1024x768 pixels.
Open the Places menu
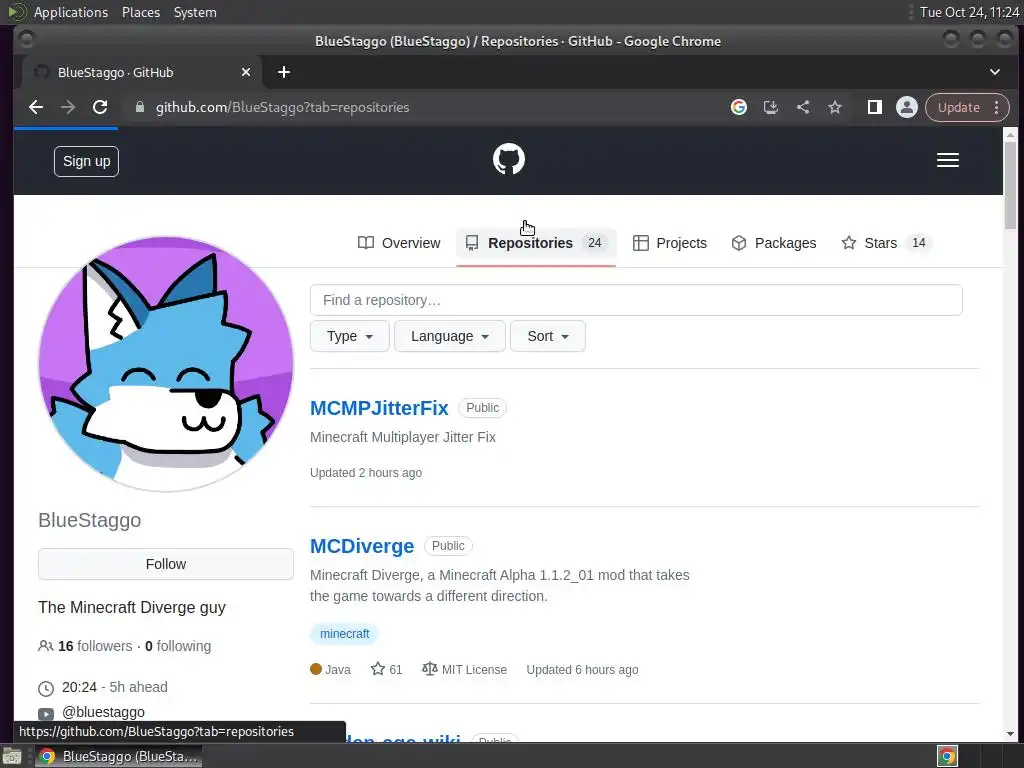click(x=140, y=12)
